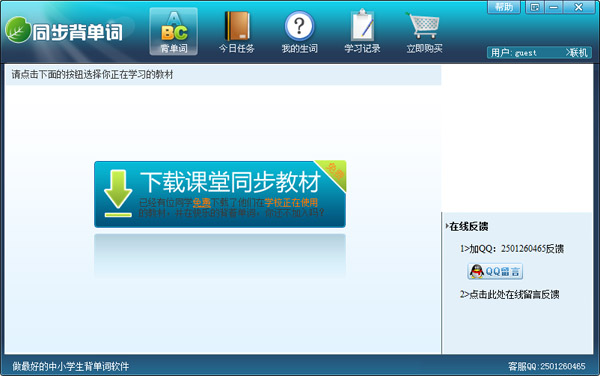
Task: Click the QQ留言 button
Action: point(495,272)
